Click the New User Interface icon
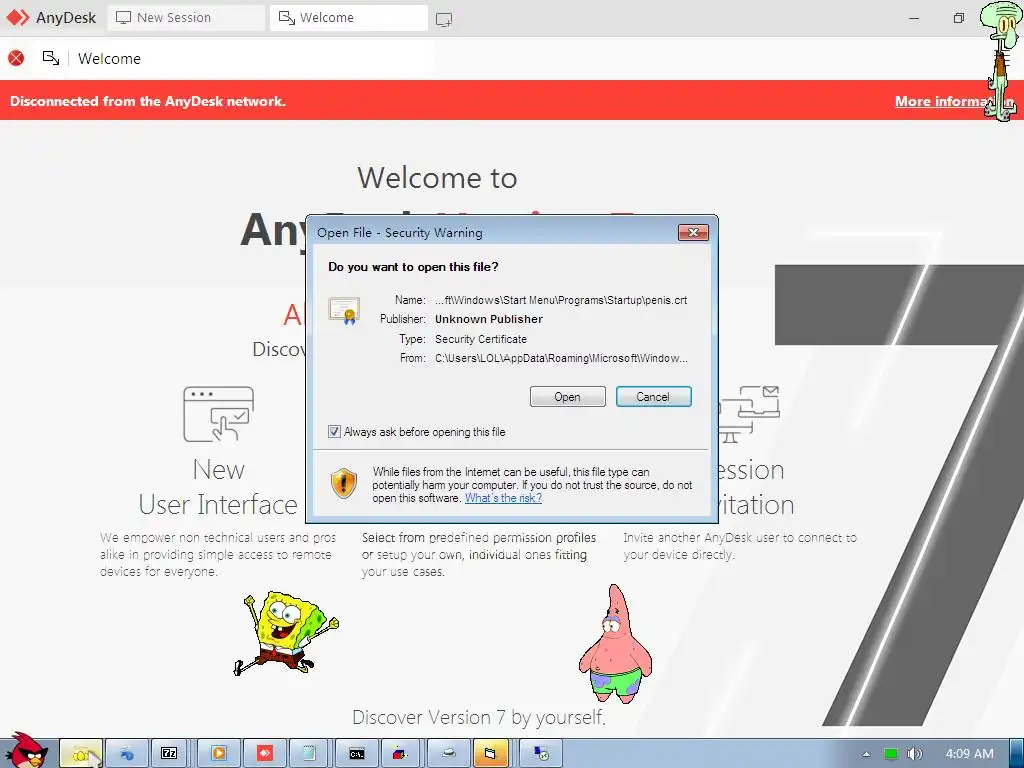The image size is (1024, 768). pyautogui.click(x=219, y=414)
